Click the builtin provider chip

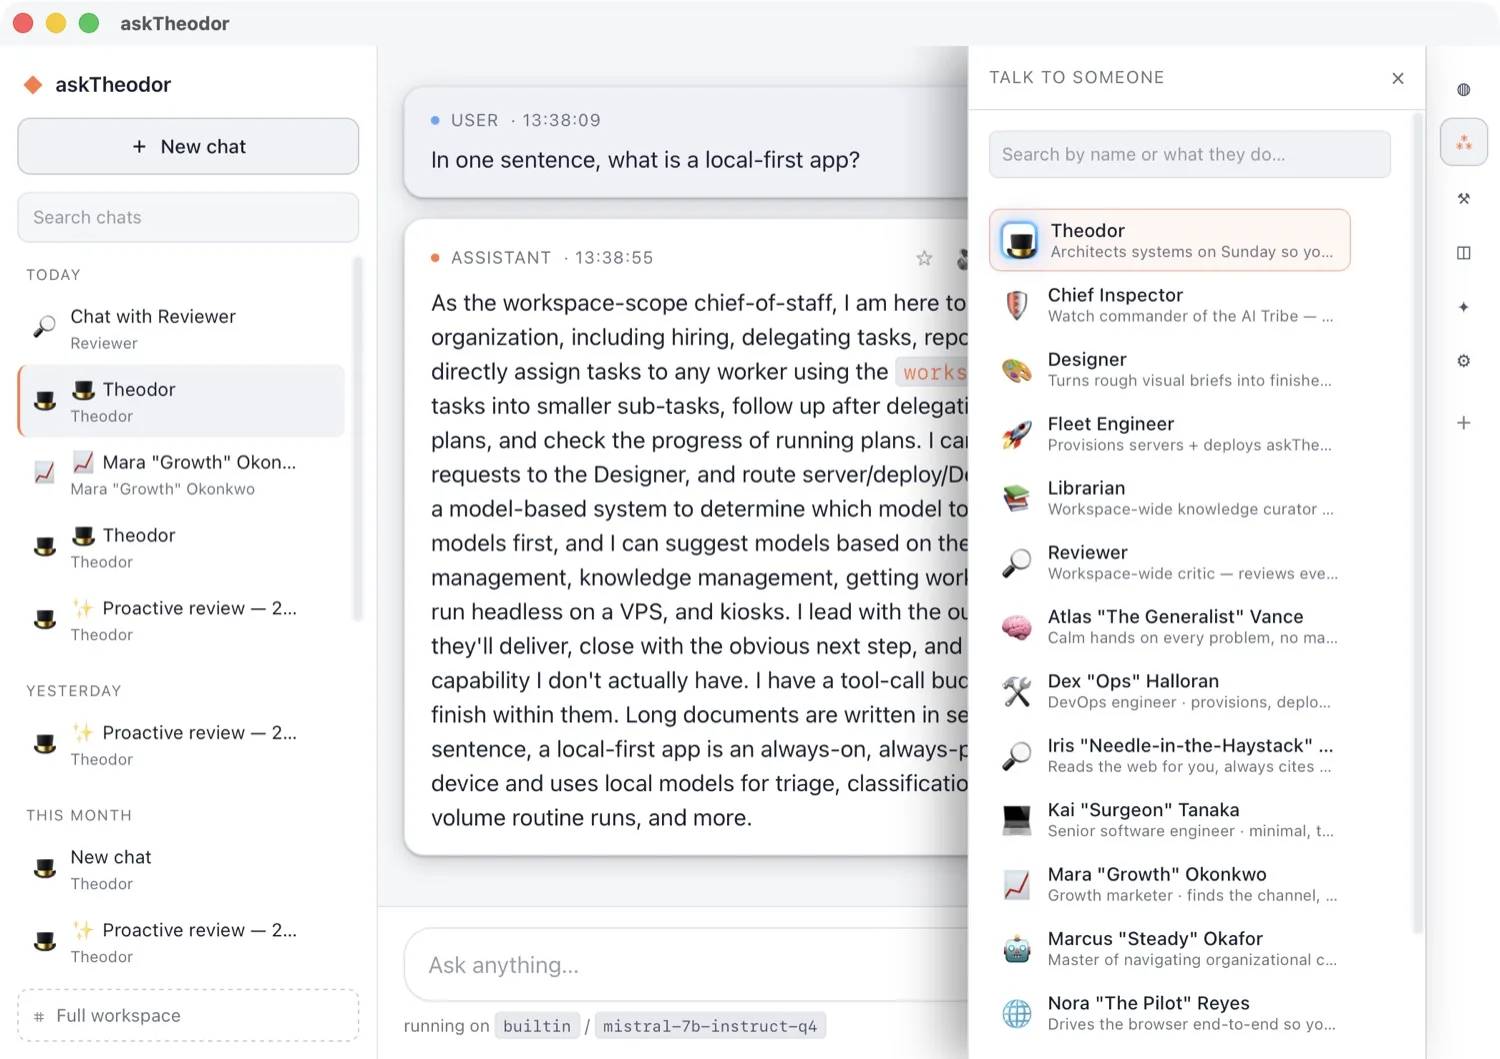(537, 1026)
